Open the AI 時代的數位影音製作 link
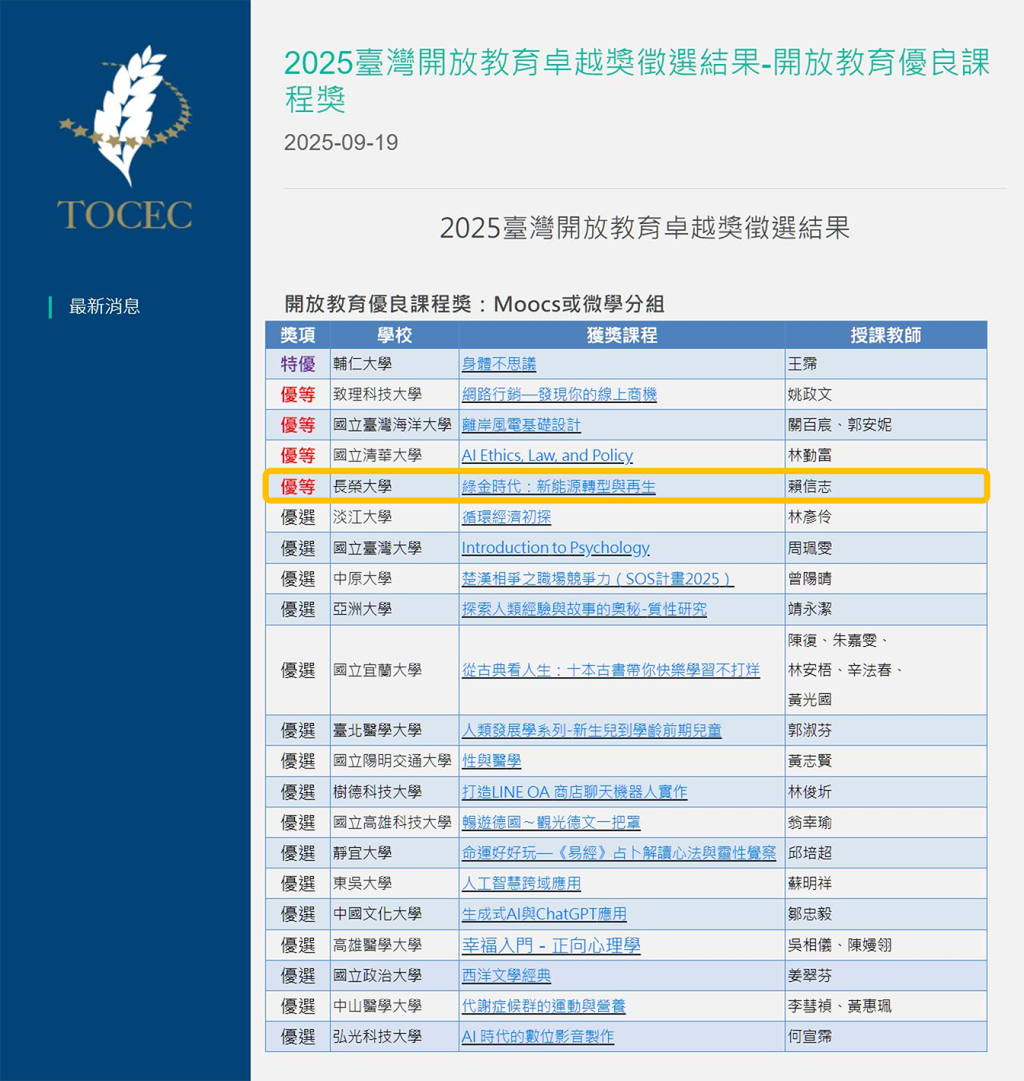1024x1081 pixels. [x=537, y=1037]
